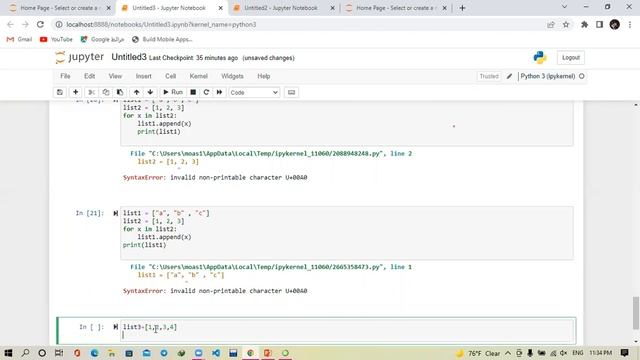Open Chrome three-dot menu
The height and width of the screenshot is (360, 640).
(630, 24)
